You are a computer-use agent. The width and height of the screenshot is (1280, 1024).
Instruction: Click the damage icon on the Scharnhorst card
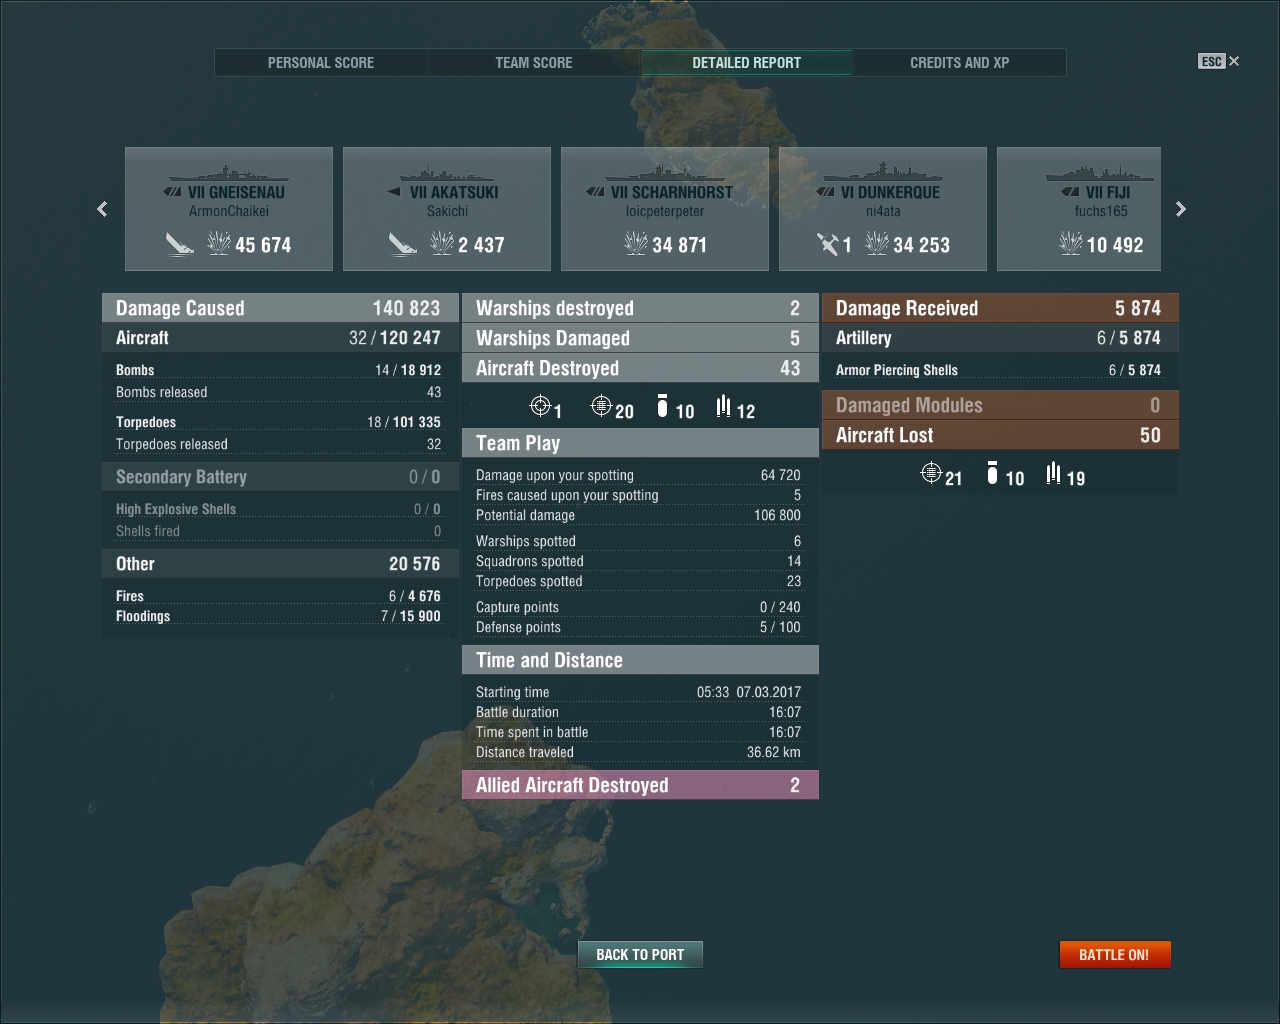click(636, 243)
